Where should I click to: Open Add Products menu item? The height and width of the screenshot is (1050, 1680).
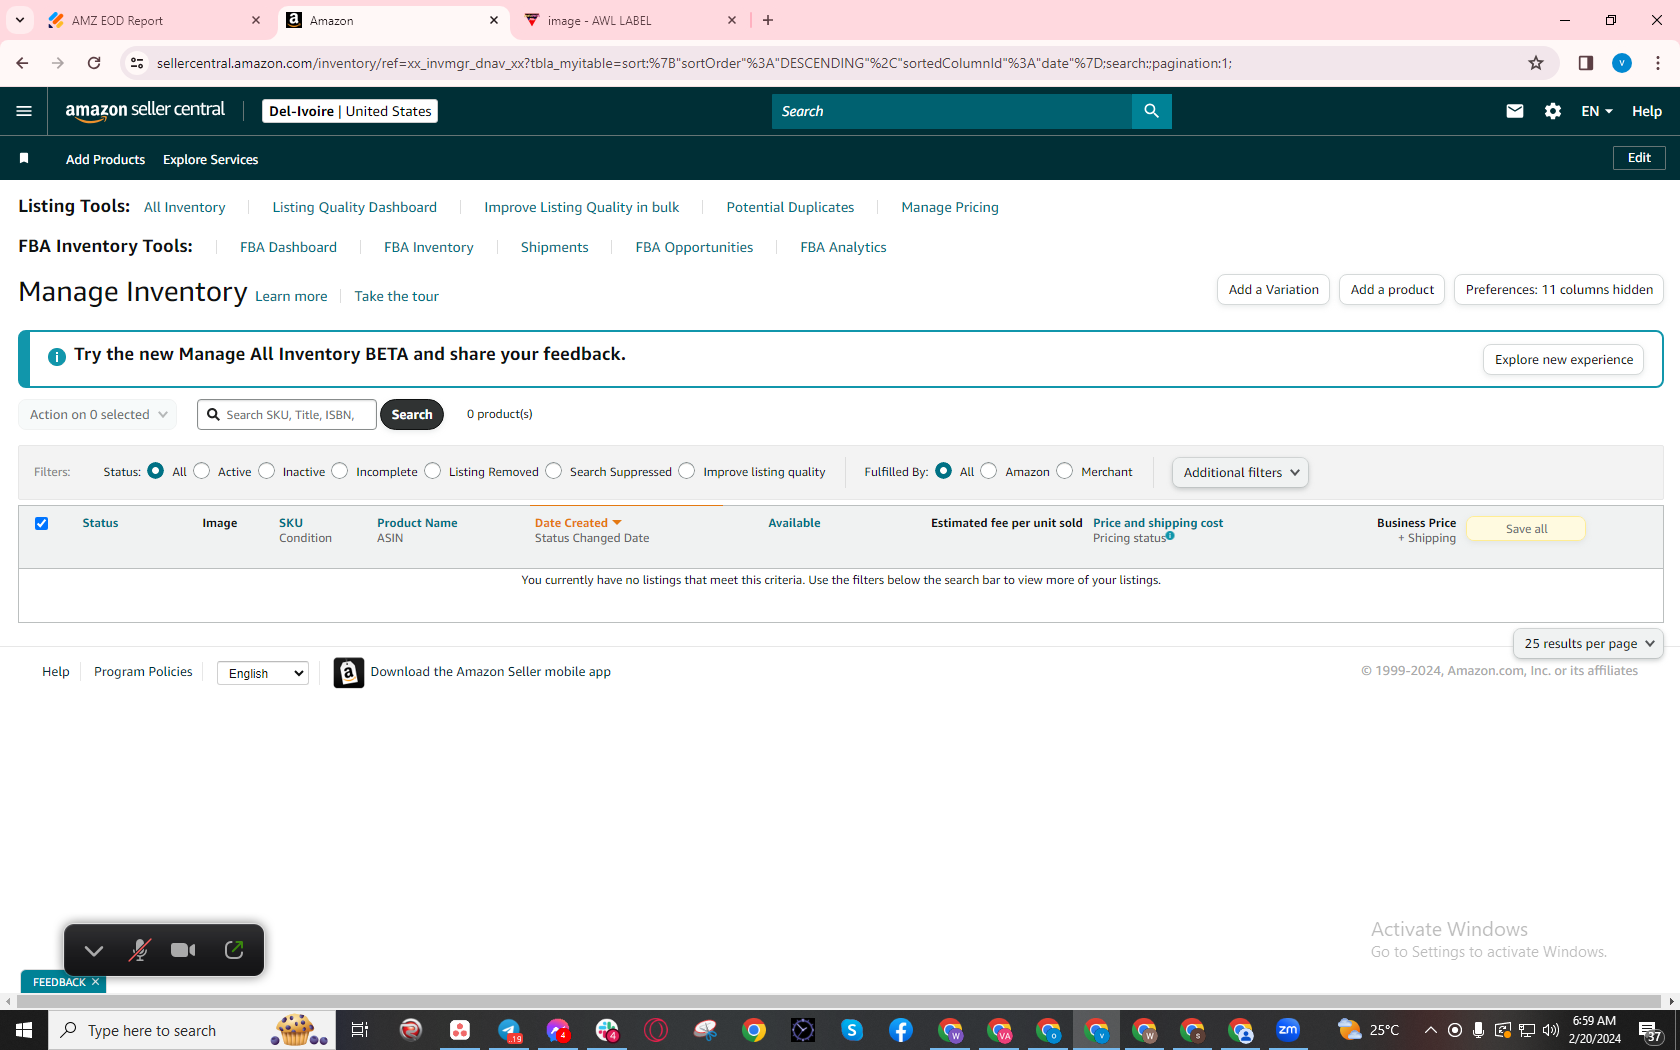point(105,159)
